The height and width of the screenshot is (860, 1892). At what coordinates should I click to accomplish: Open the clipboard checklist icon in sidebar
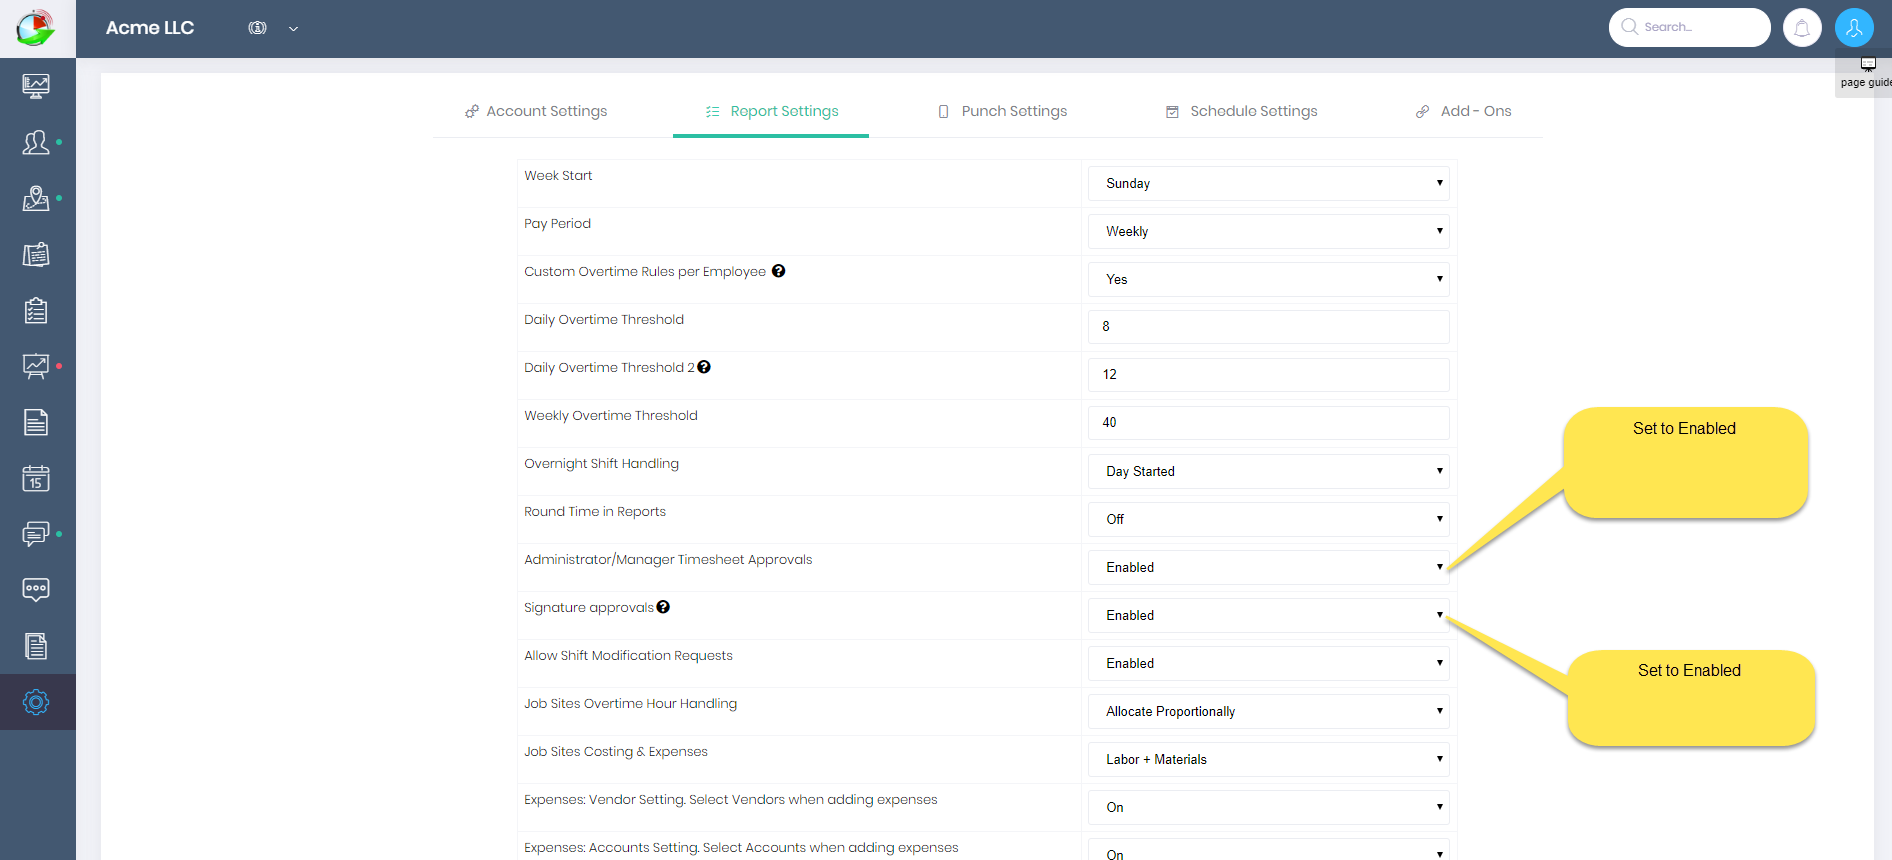click(x=36, y=310)
